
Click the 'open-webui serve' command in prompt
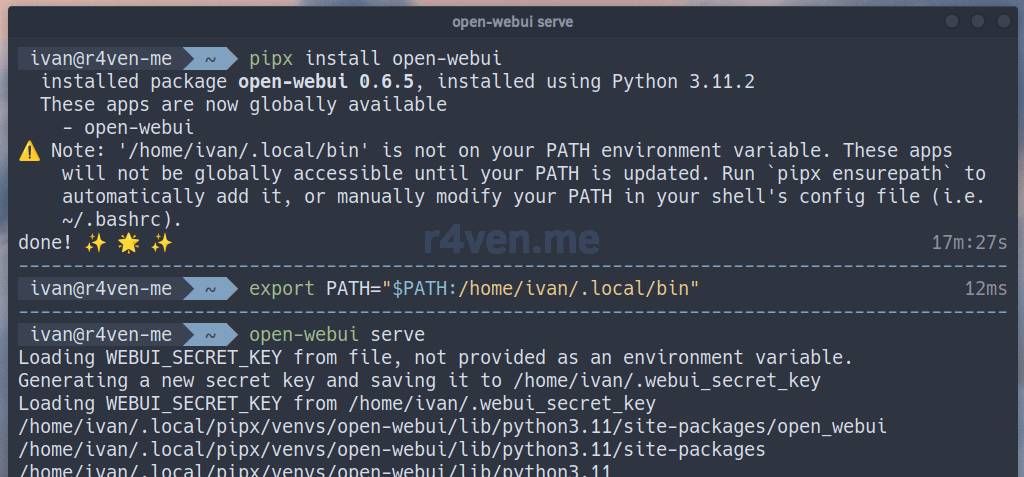[337, 334]
